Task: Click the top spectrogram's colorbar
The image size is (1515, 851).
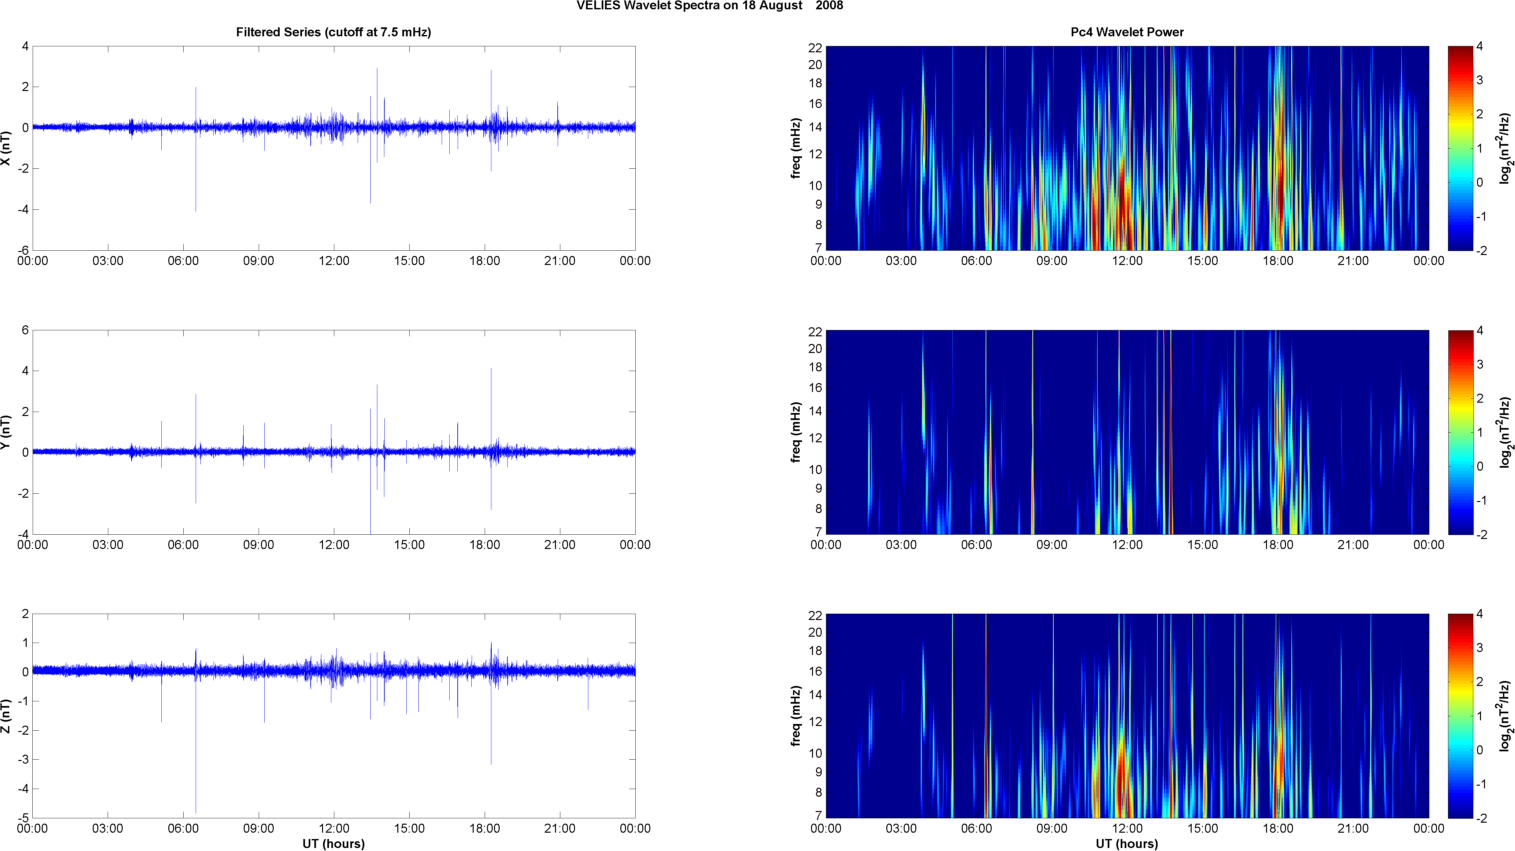Action: 1460,148
